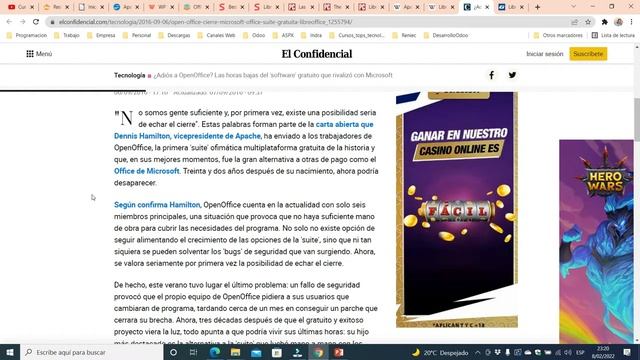Open the Chrome three-dot menu
The image size is (640, 360).
[631, 22]
